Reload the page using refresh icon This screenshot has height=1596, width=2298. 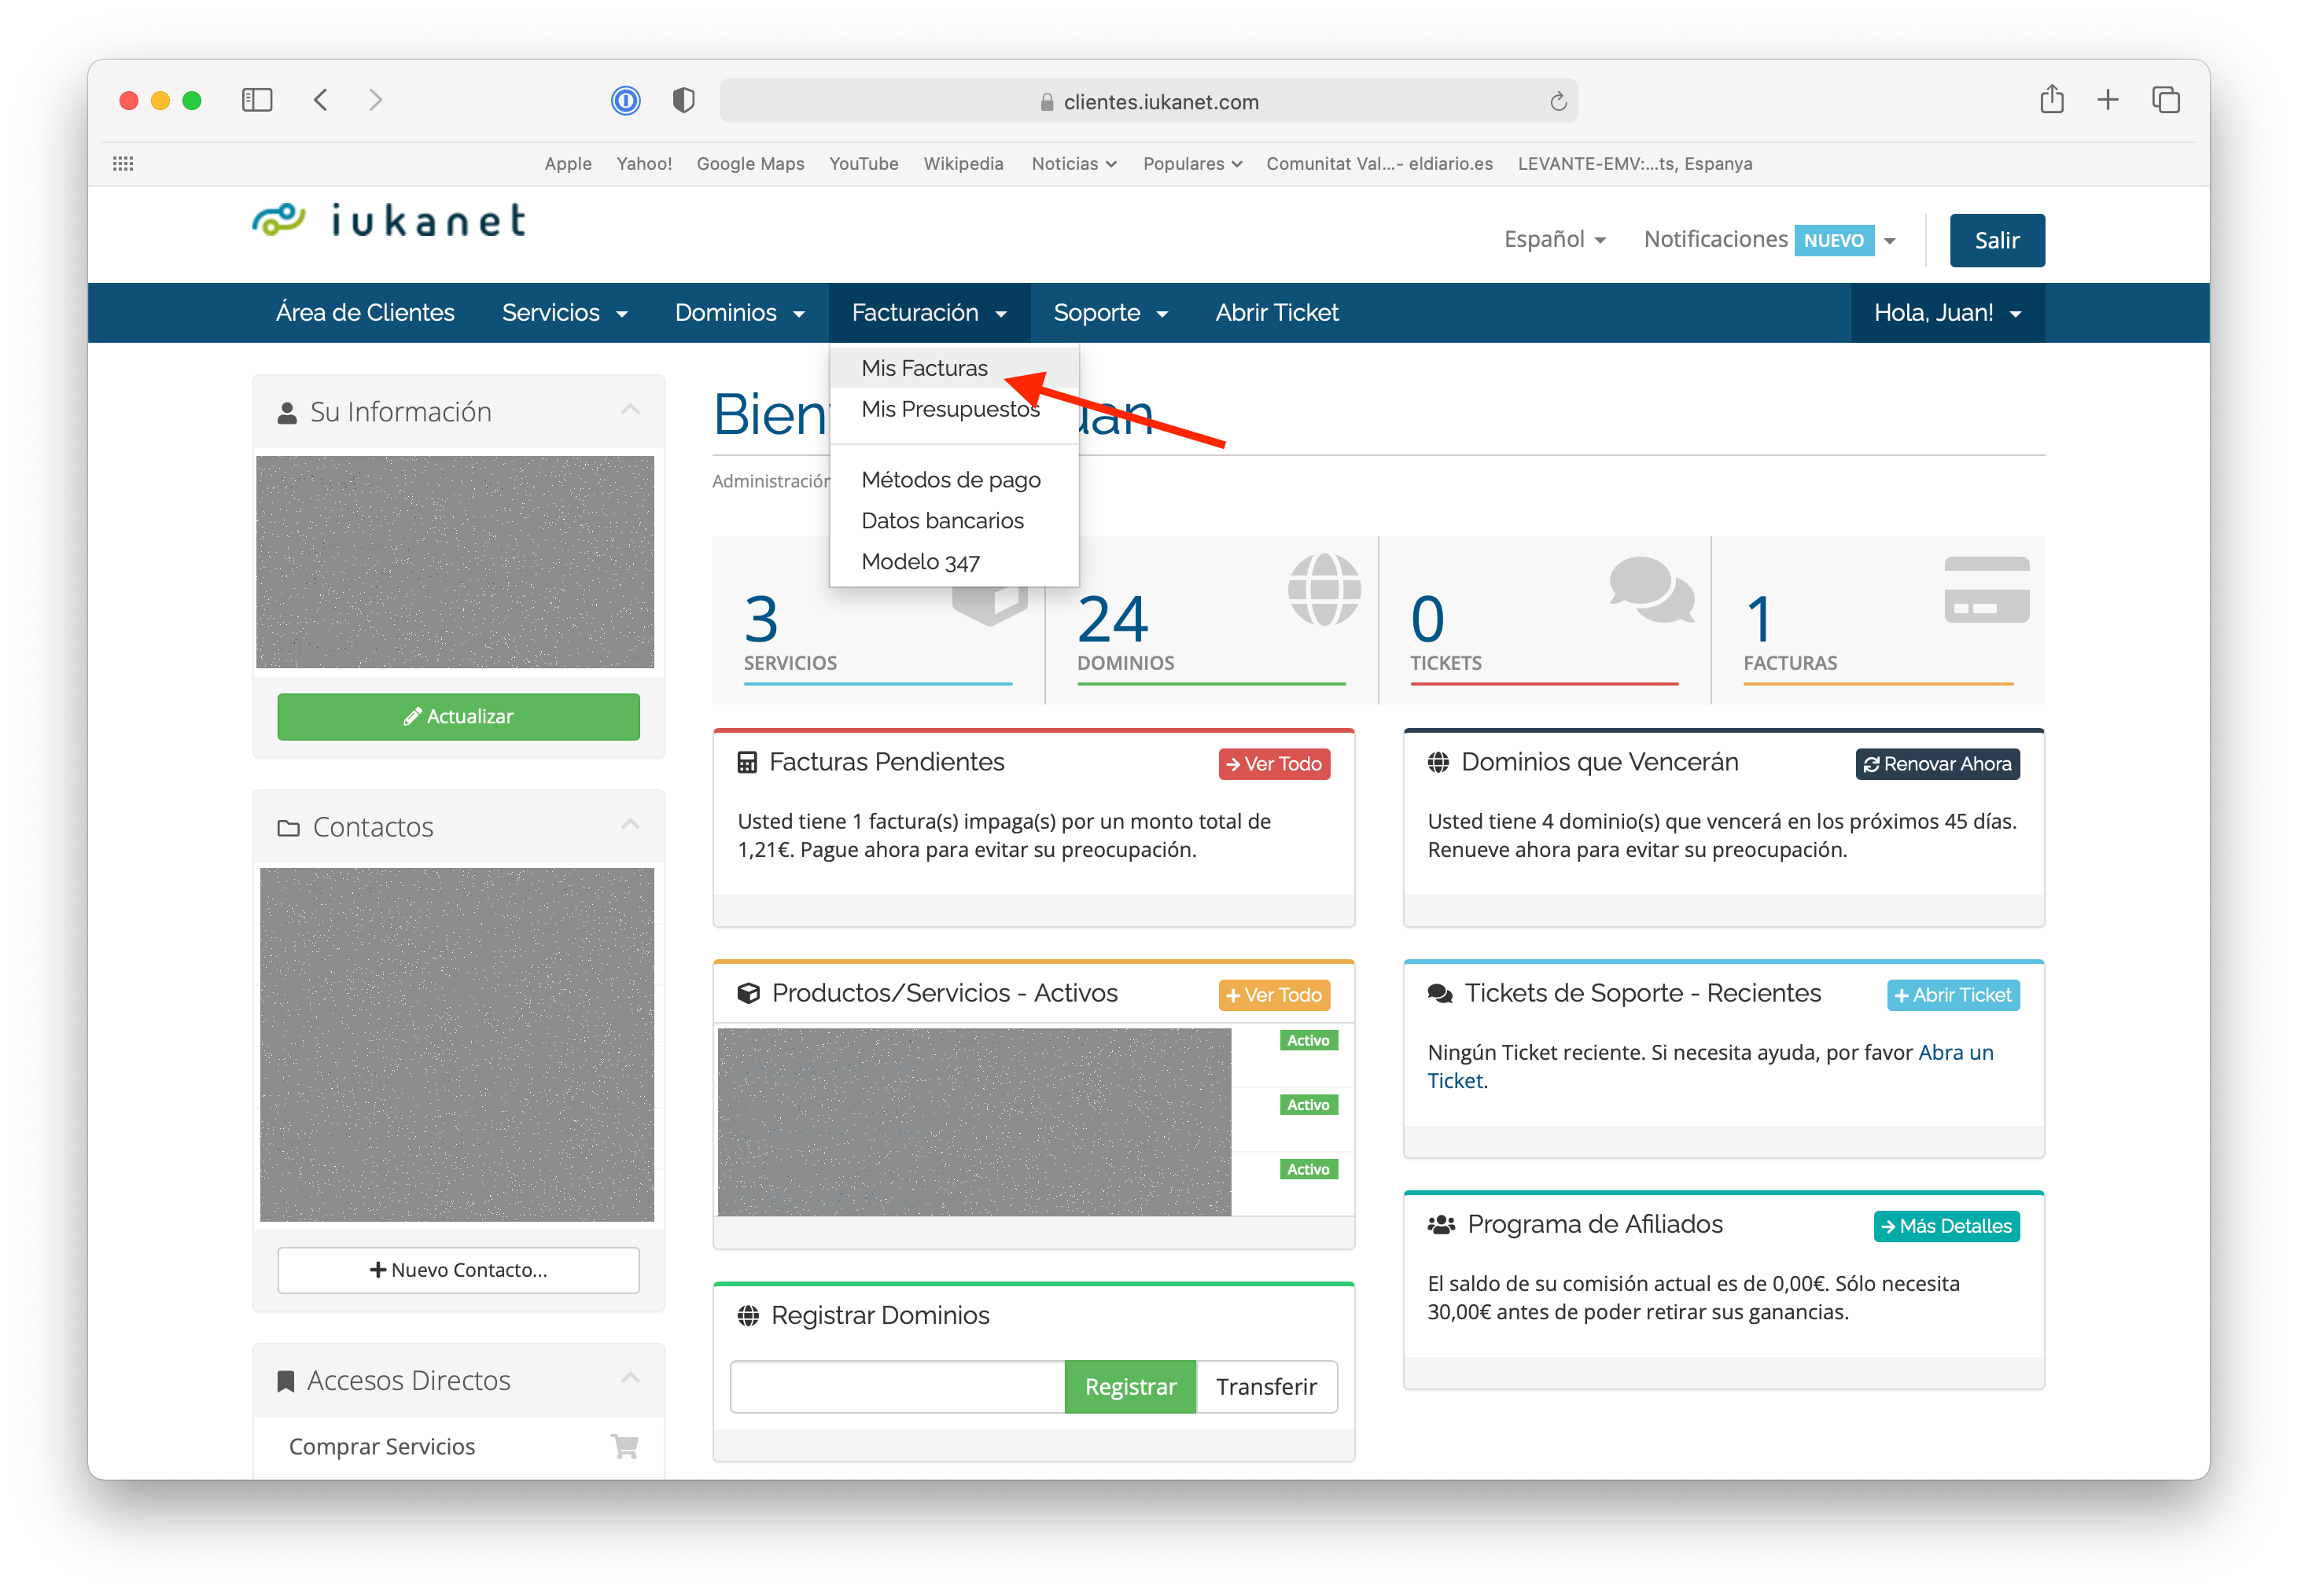[x=1558, y=101]
